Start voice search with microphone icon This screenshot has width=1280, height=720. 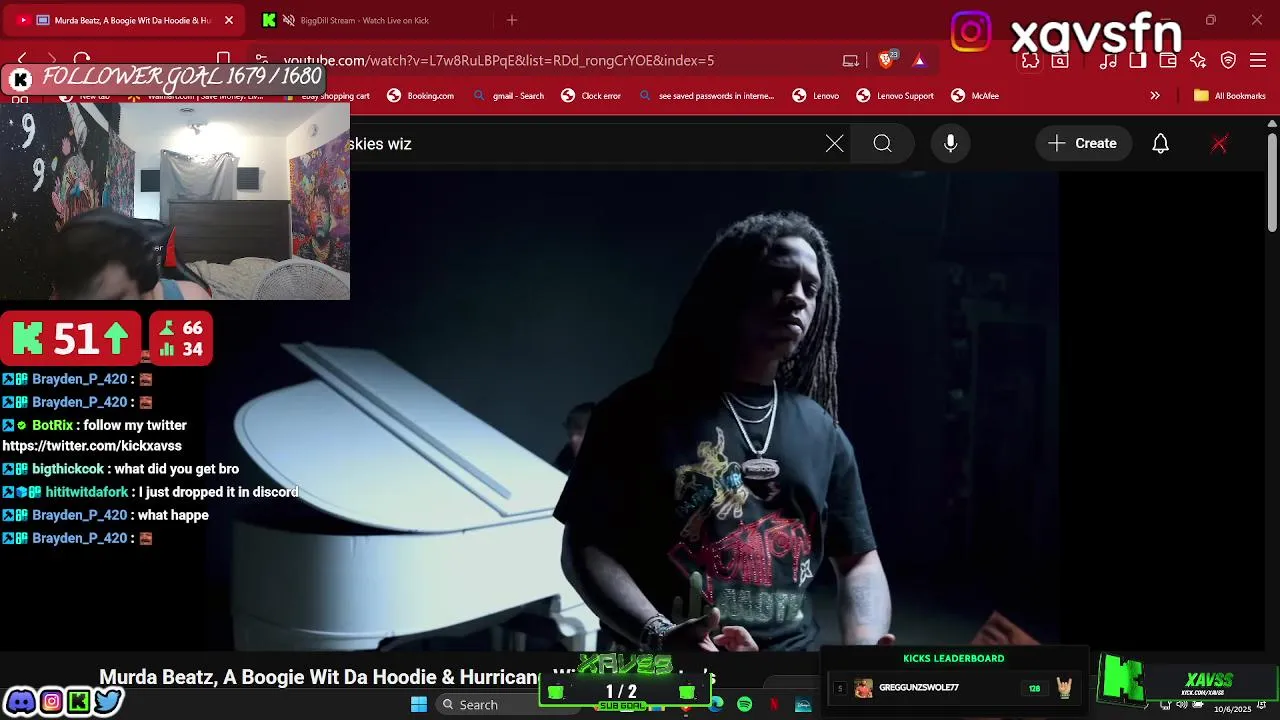(951, 143)
